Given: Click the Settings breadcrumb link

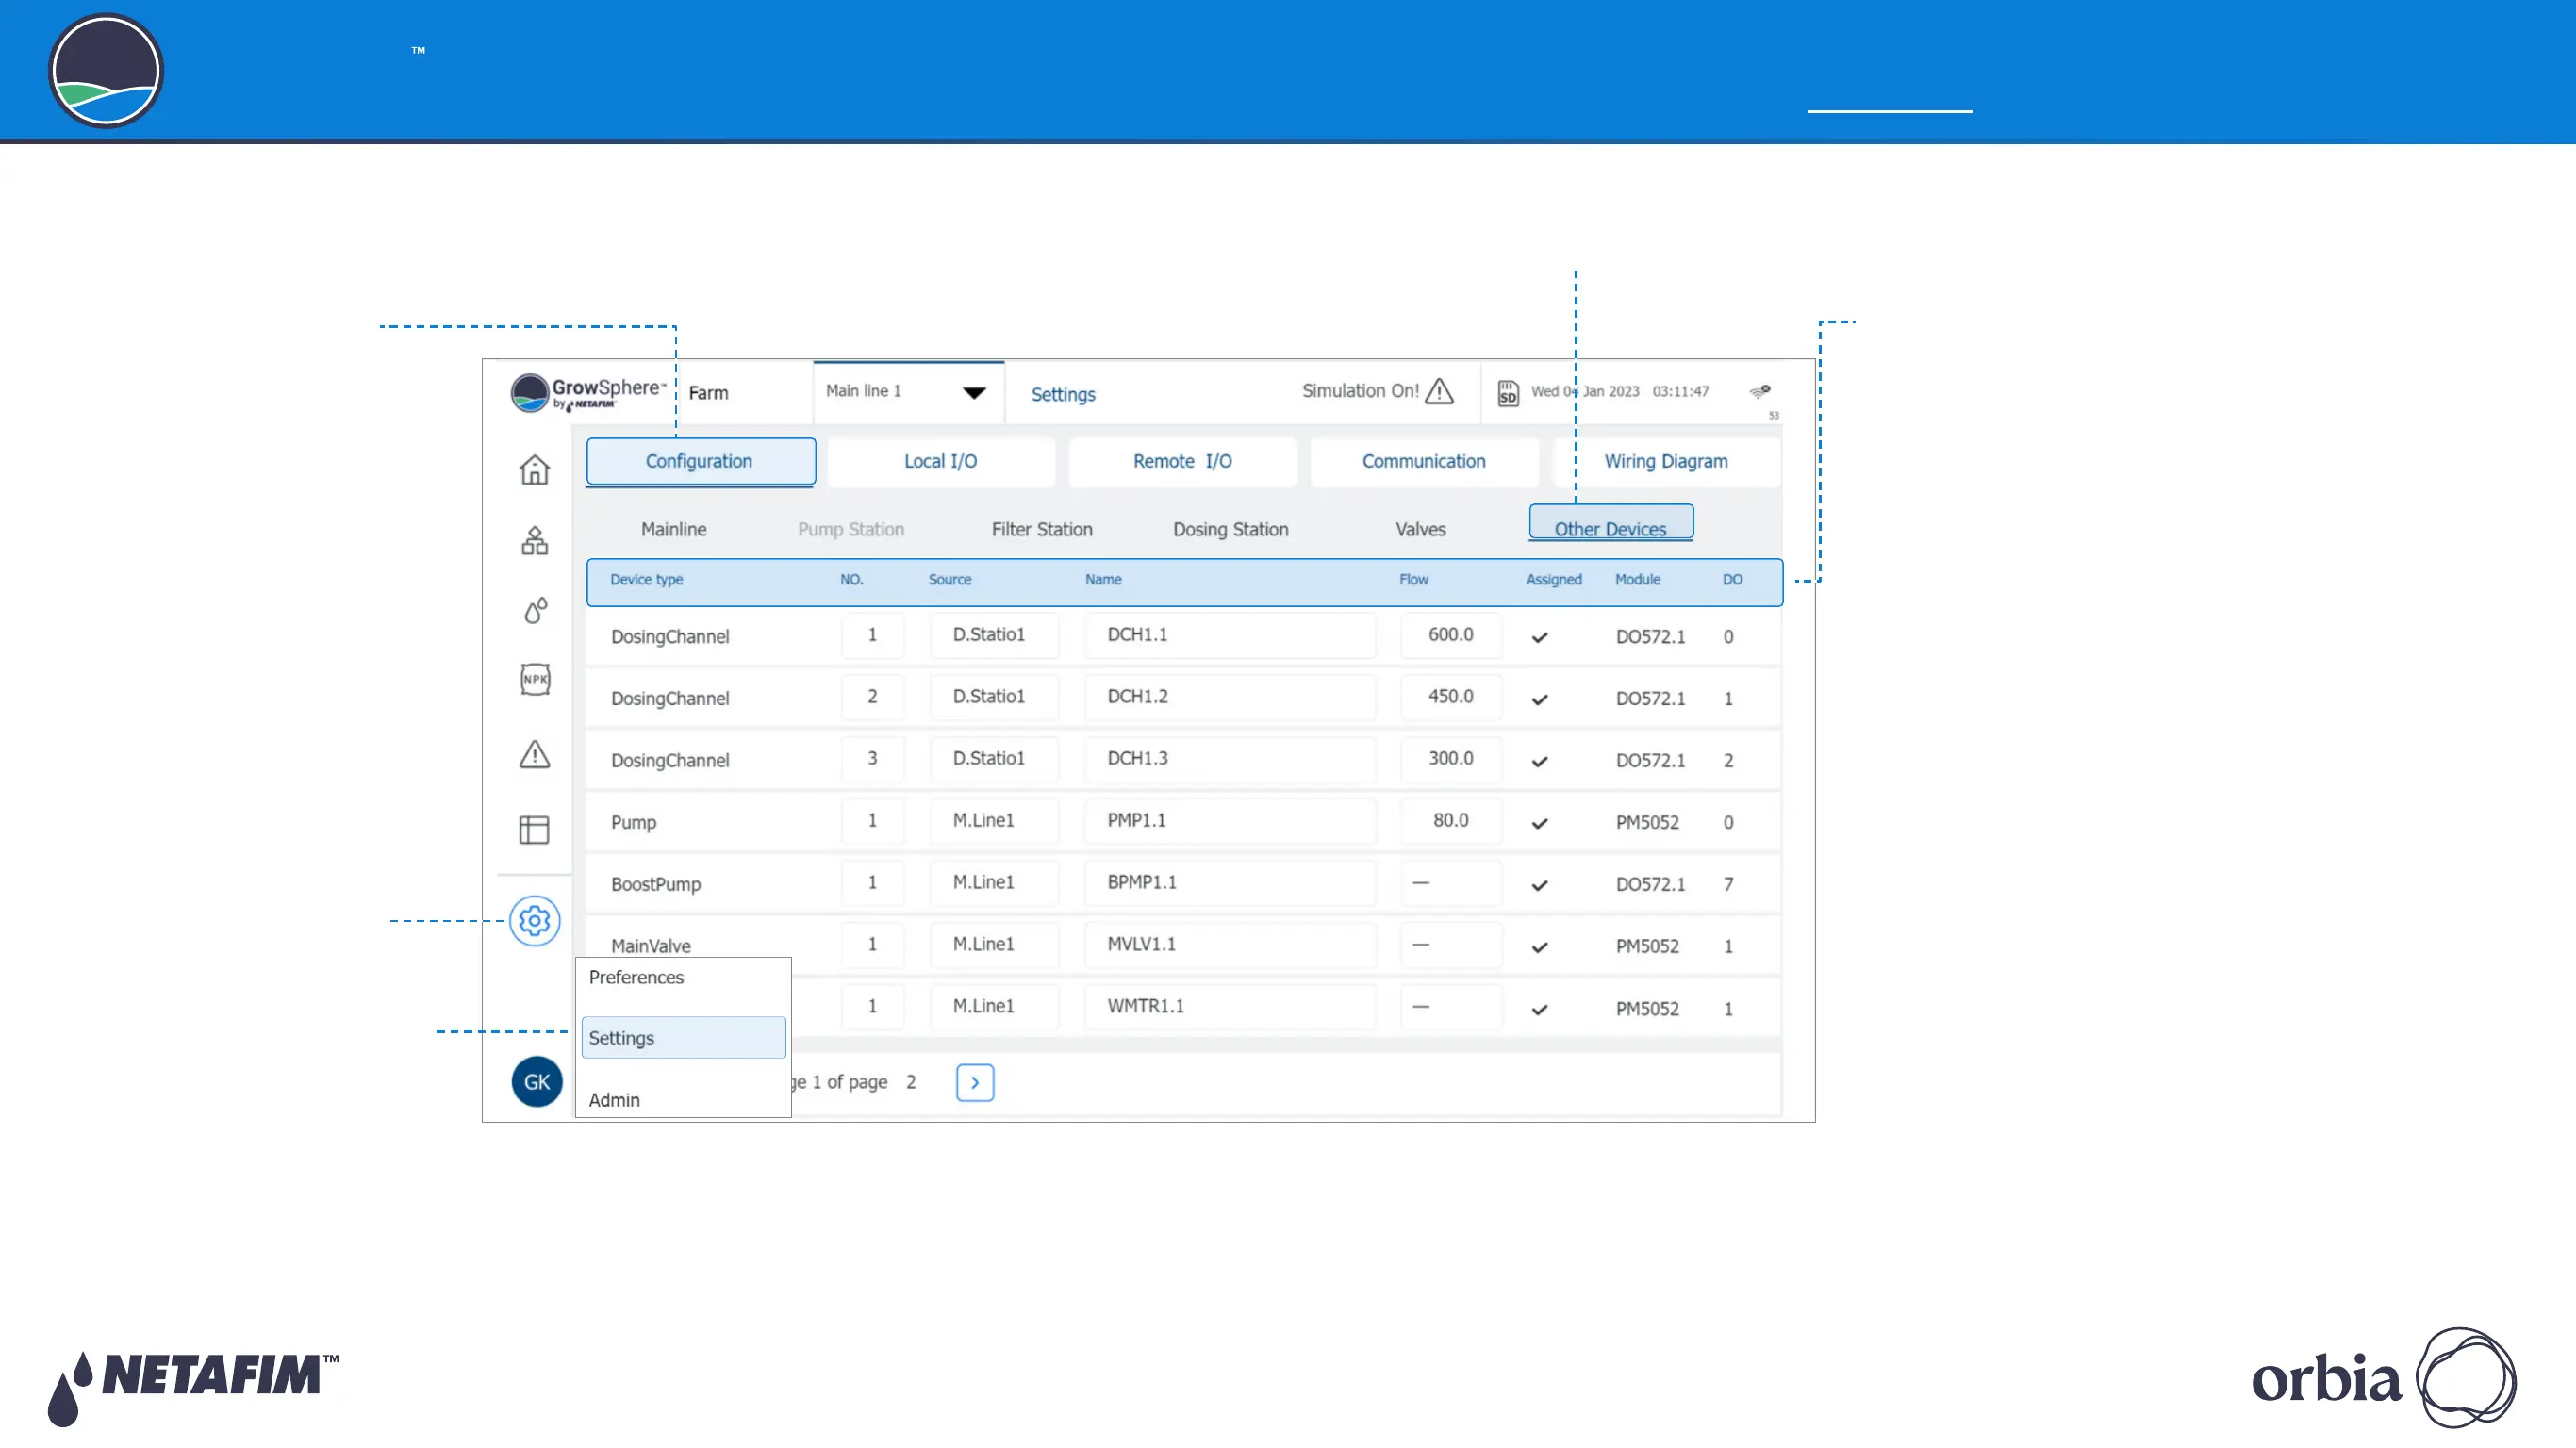Looking at the screenshot, I should pyautogui.click(x=1063, y=394).
